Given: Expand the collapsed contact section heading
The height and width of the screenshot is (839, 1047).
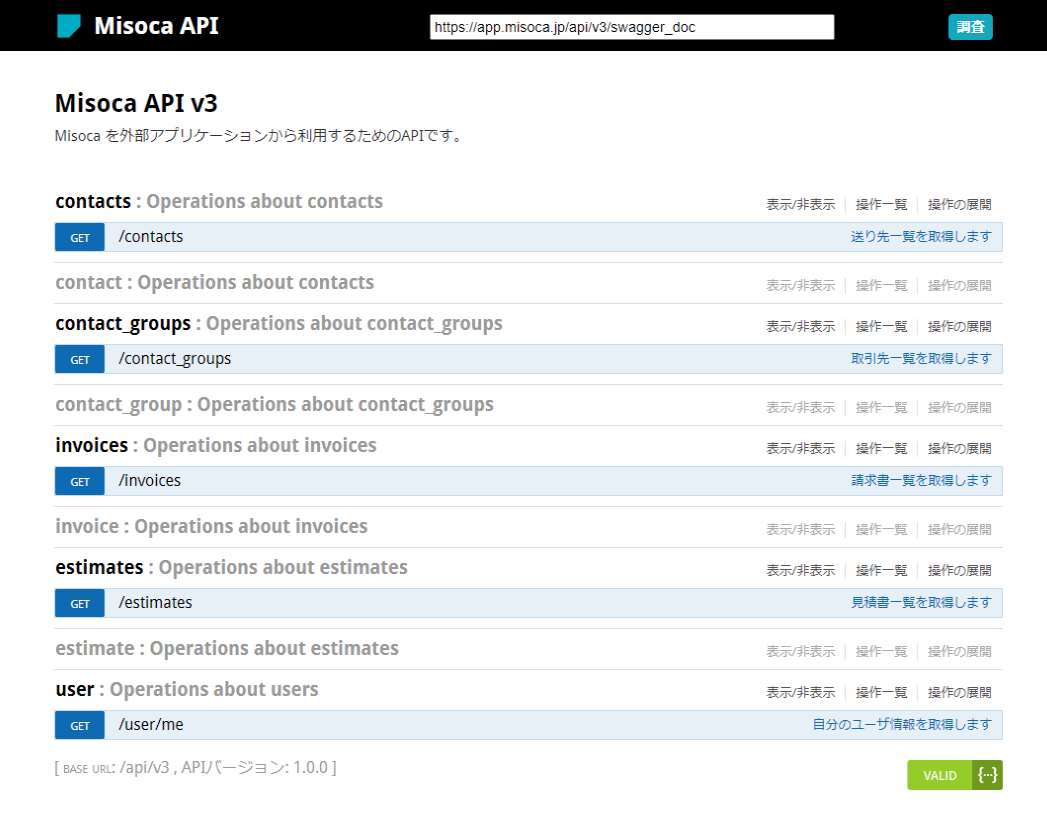Looking at the screenshot, I should click(x=89, y=283).
